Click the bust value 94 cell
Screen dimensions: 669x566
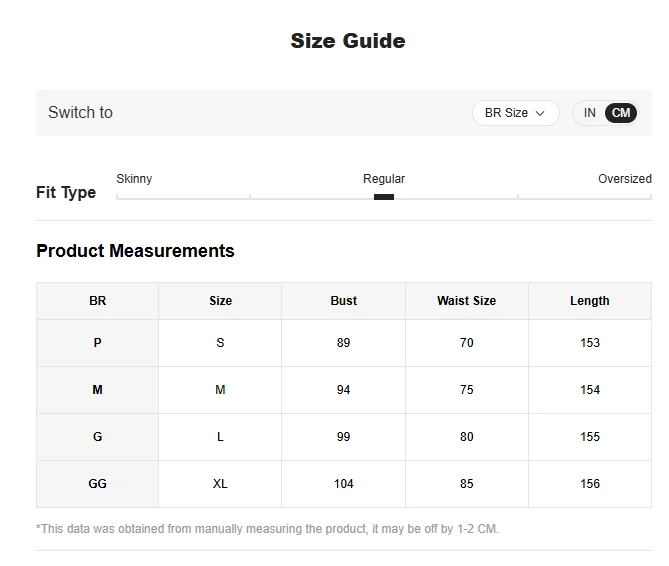click(343, 390)
